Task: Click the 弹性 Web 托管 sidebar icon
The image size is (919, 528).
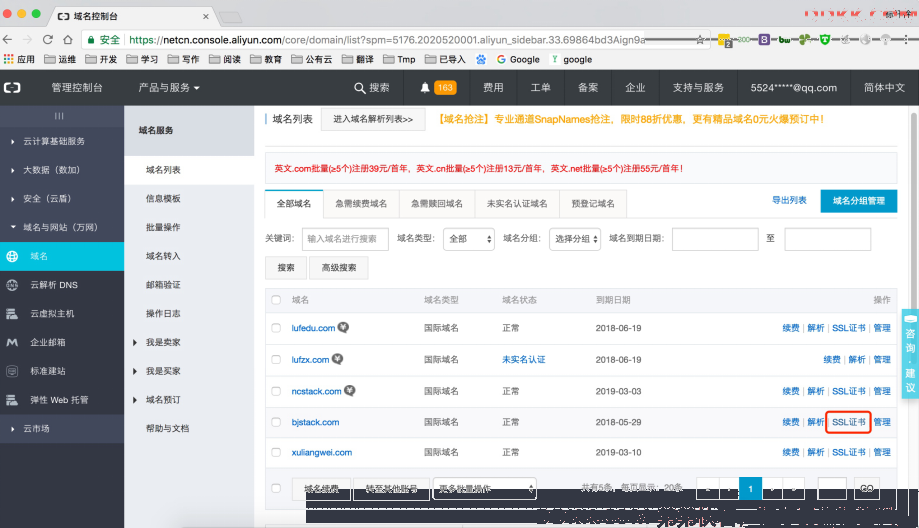Action: coord(12,400)
